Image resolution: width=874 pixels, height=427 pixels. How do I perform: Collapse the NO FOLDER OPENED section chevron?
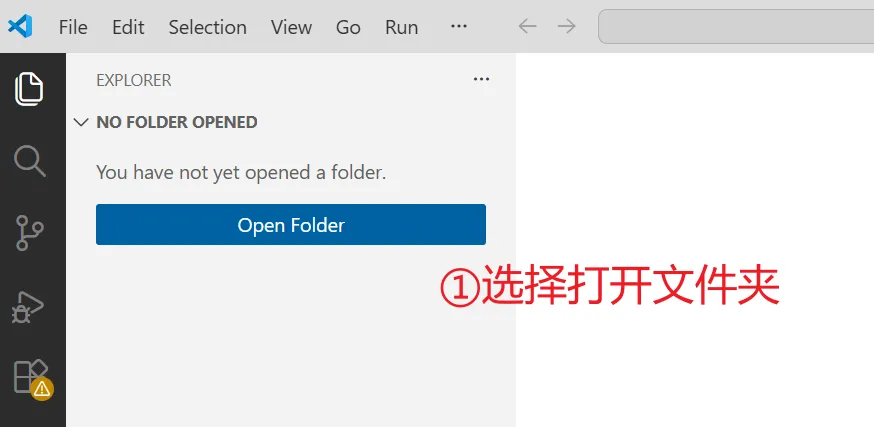(81, 122)
